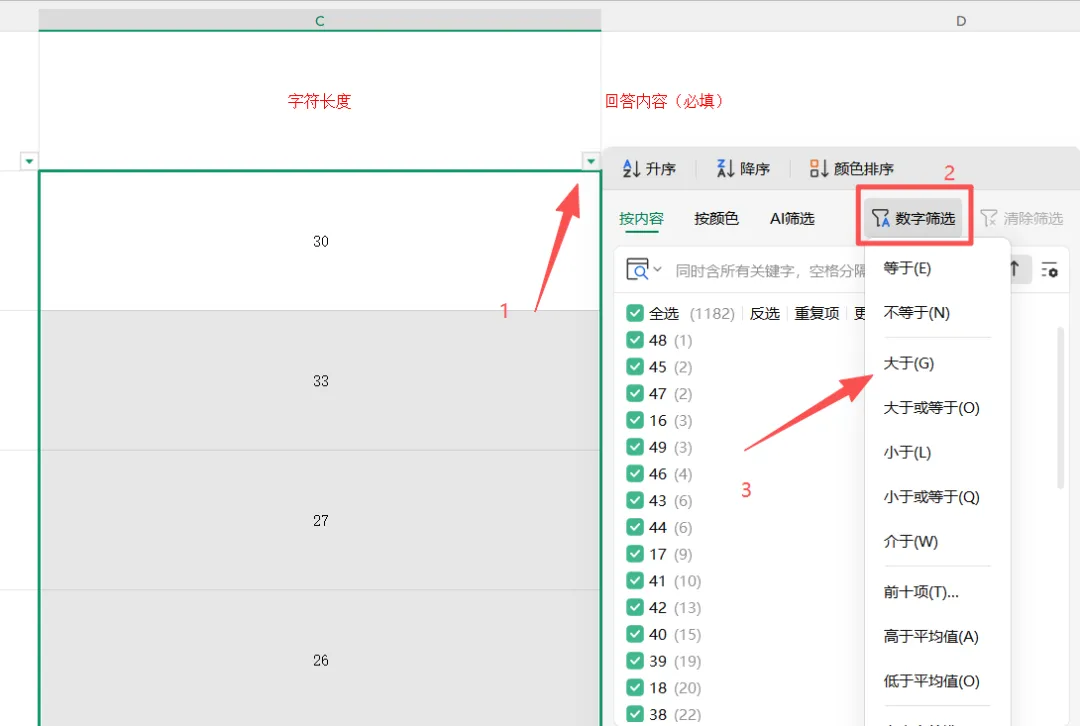The width and height of the screenshot is (1080, 726).
Task: Uncheck the value 48 checkbox
Action: tap(635, 340)
